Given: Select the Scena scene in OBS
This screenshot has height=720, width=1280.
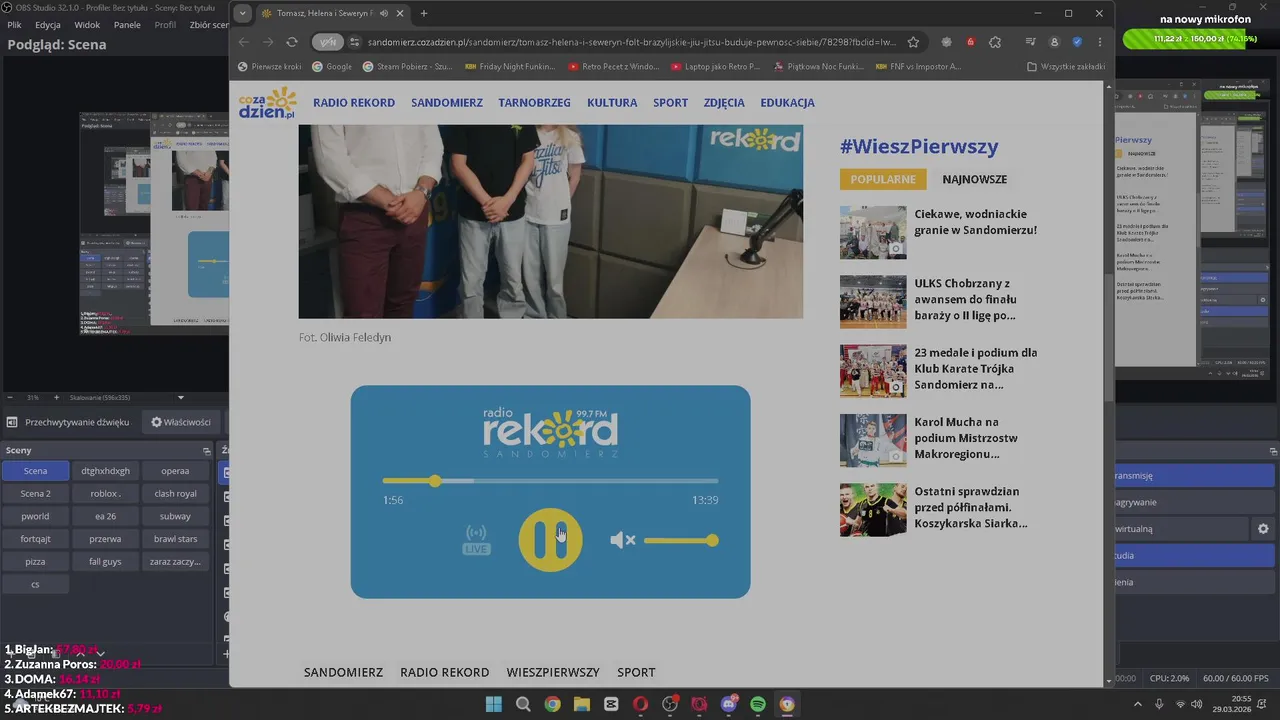Looking at the screenshot, I should tap(35, 471).
